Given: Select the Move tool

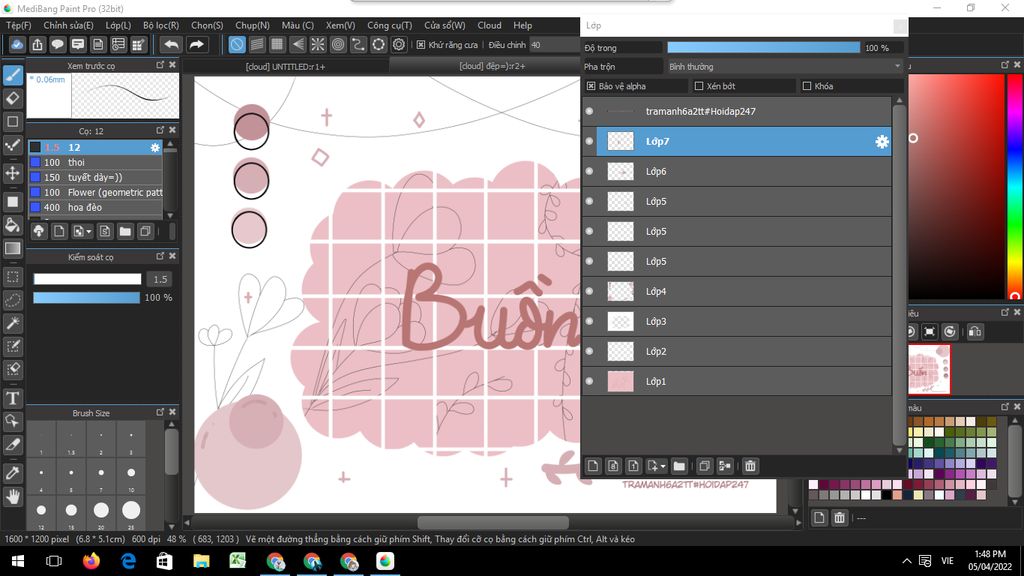Looking at the screenshot, I should (x=13, y=173).
